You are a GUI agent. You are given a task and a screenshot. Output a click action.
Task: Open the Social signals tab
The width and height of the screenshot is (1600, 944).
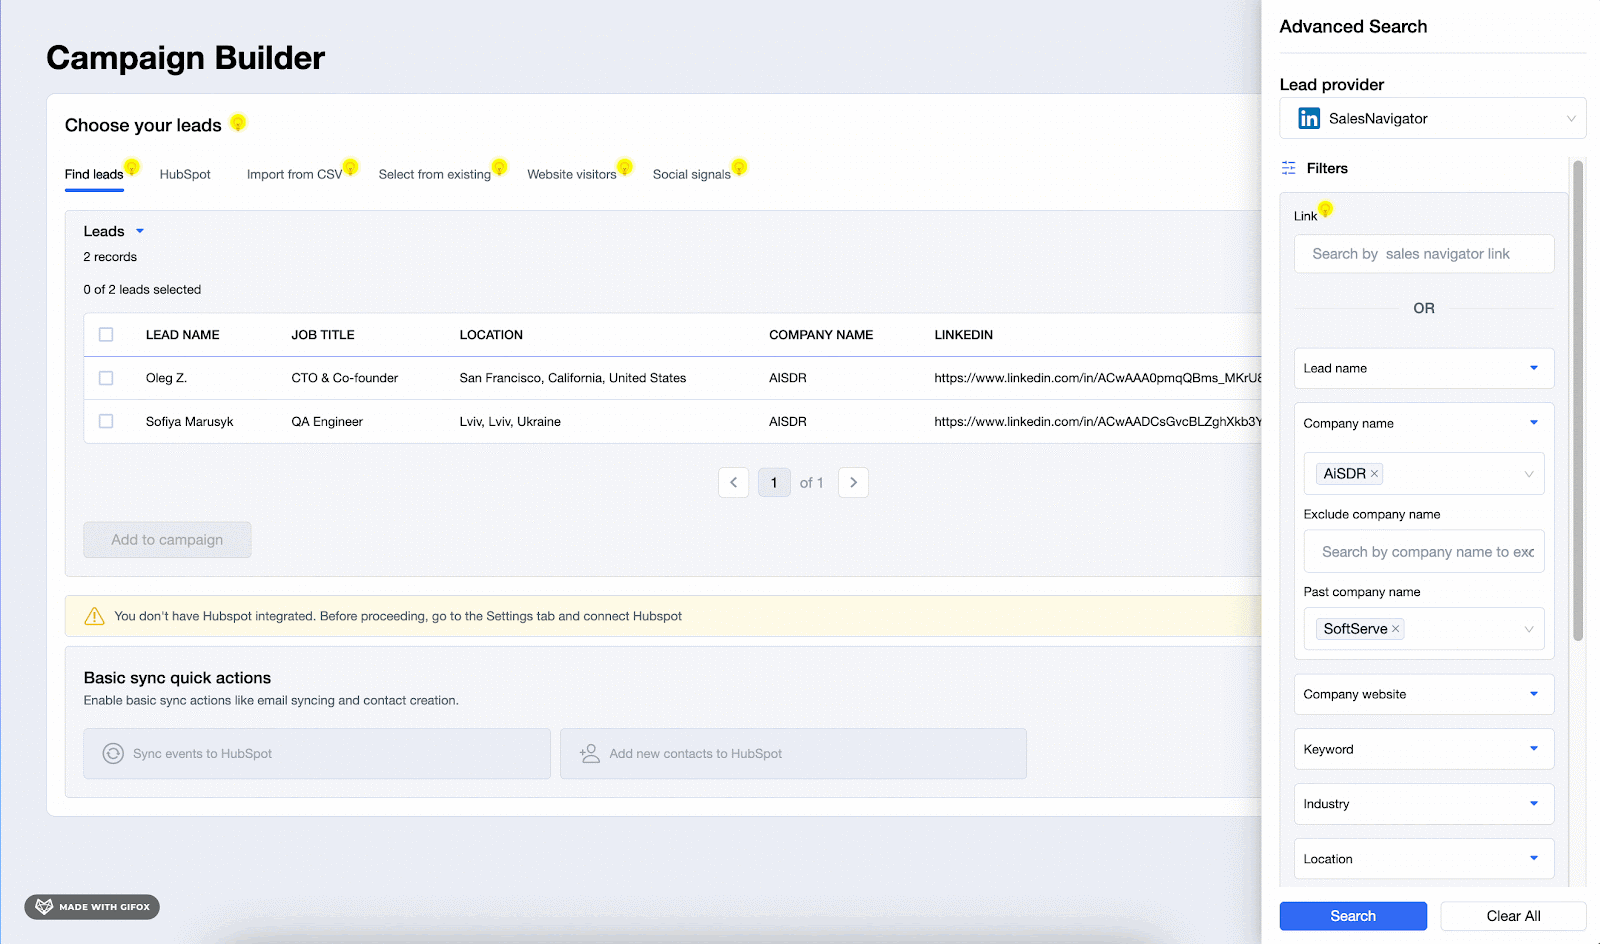(x=692, y=174)
